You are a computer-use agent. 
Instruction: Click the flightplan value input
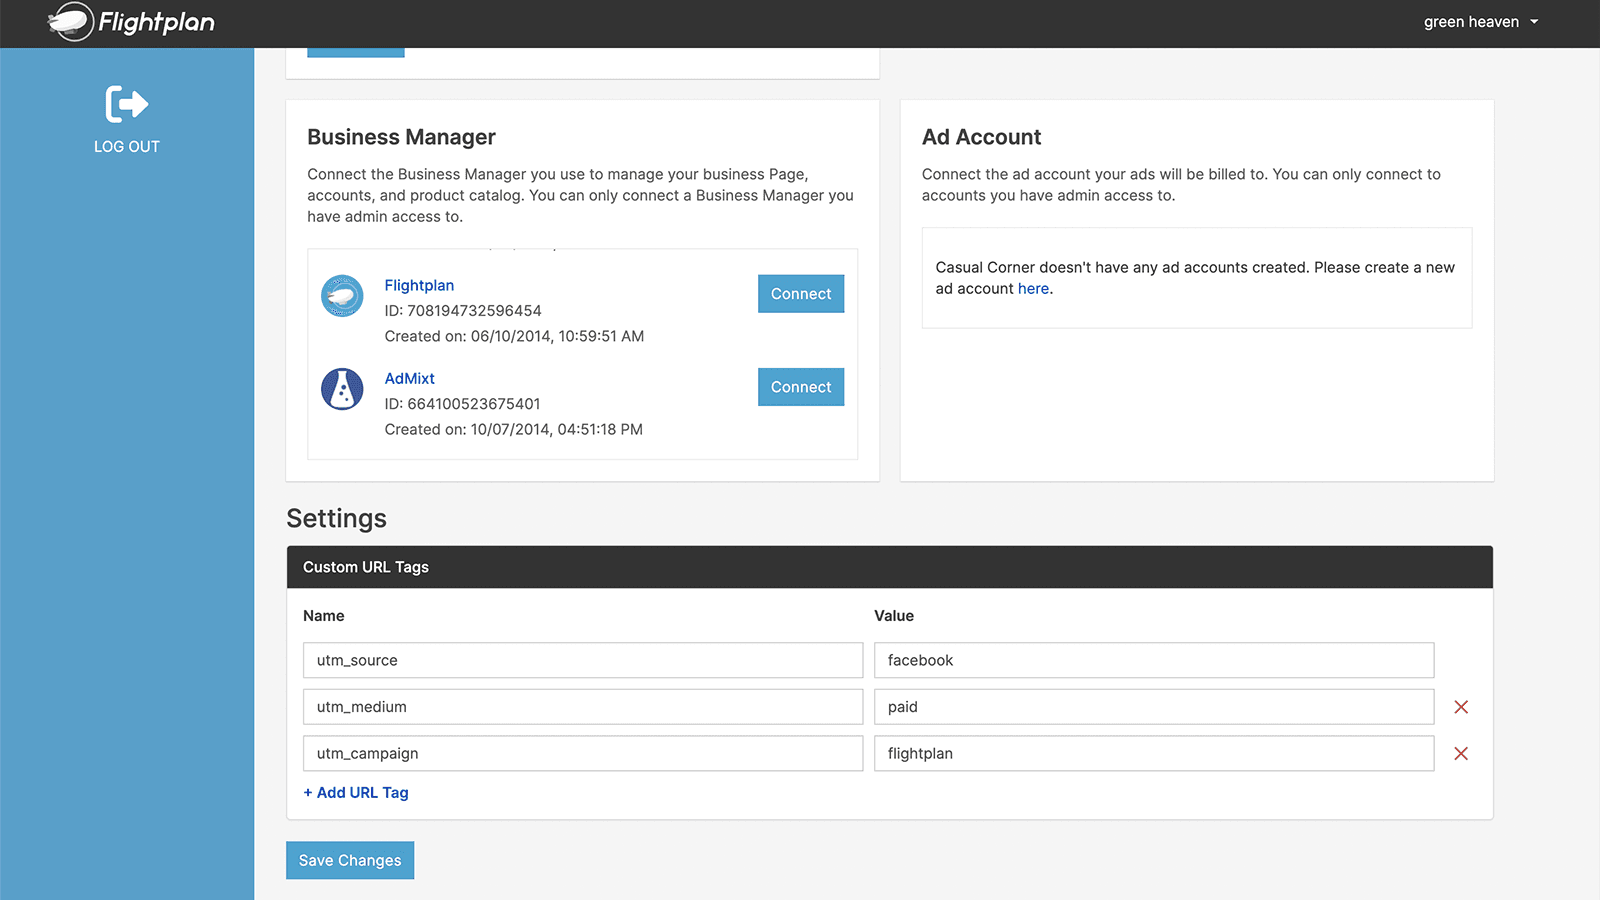tap(1153, 754)
